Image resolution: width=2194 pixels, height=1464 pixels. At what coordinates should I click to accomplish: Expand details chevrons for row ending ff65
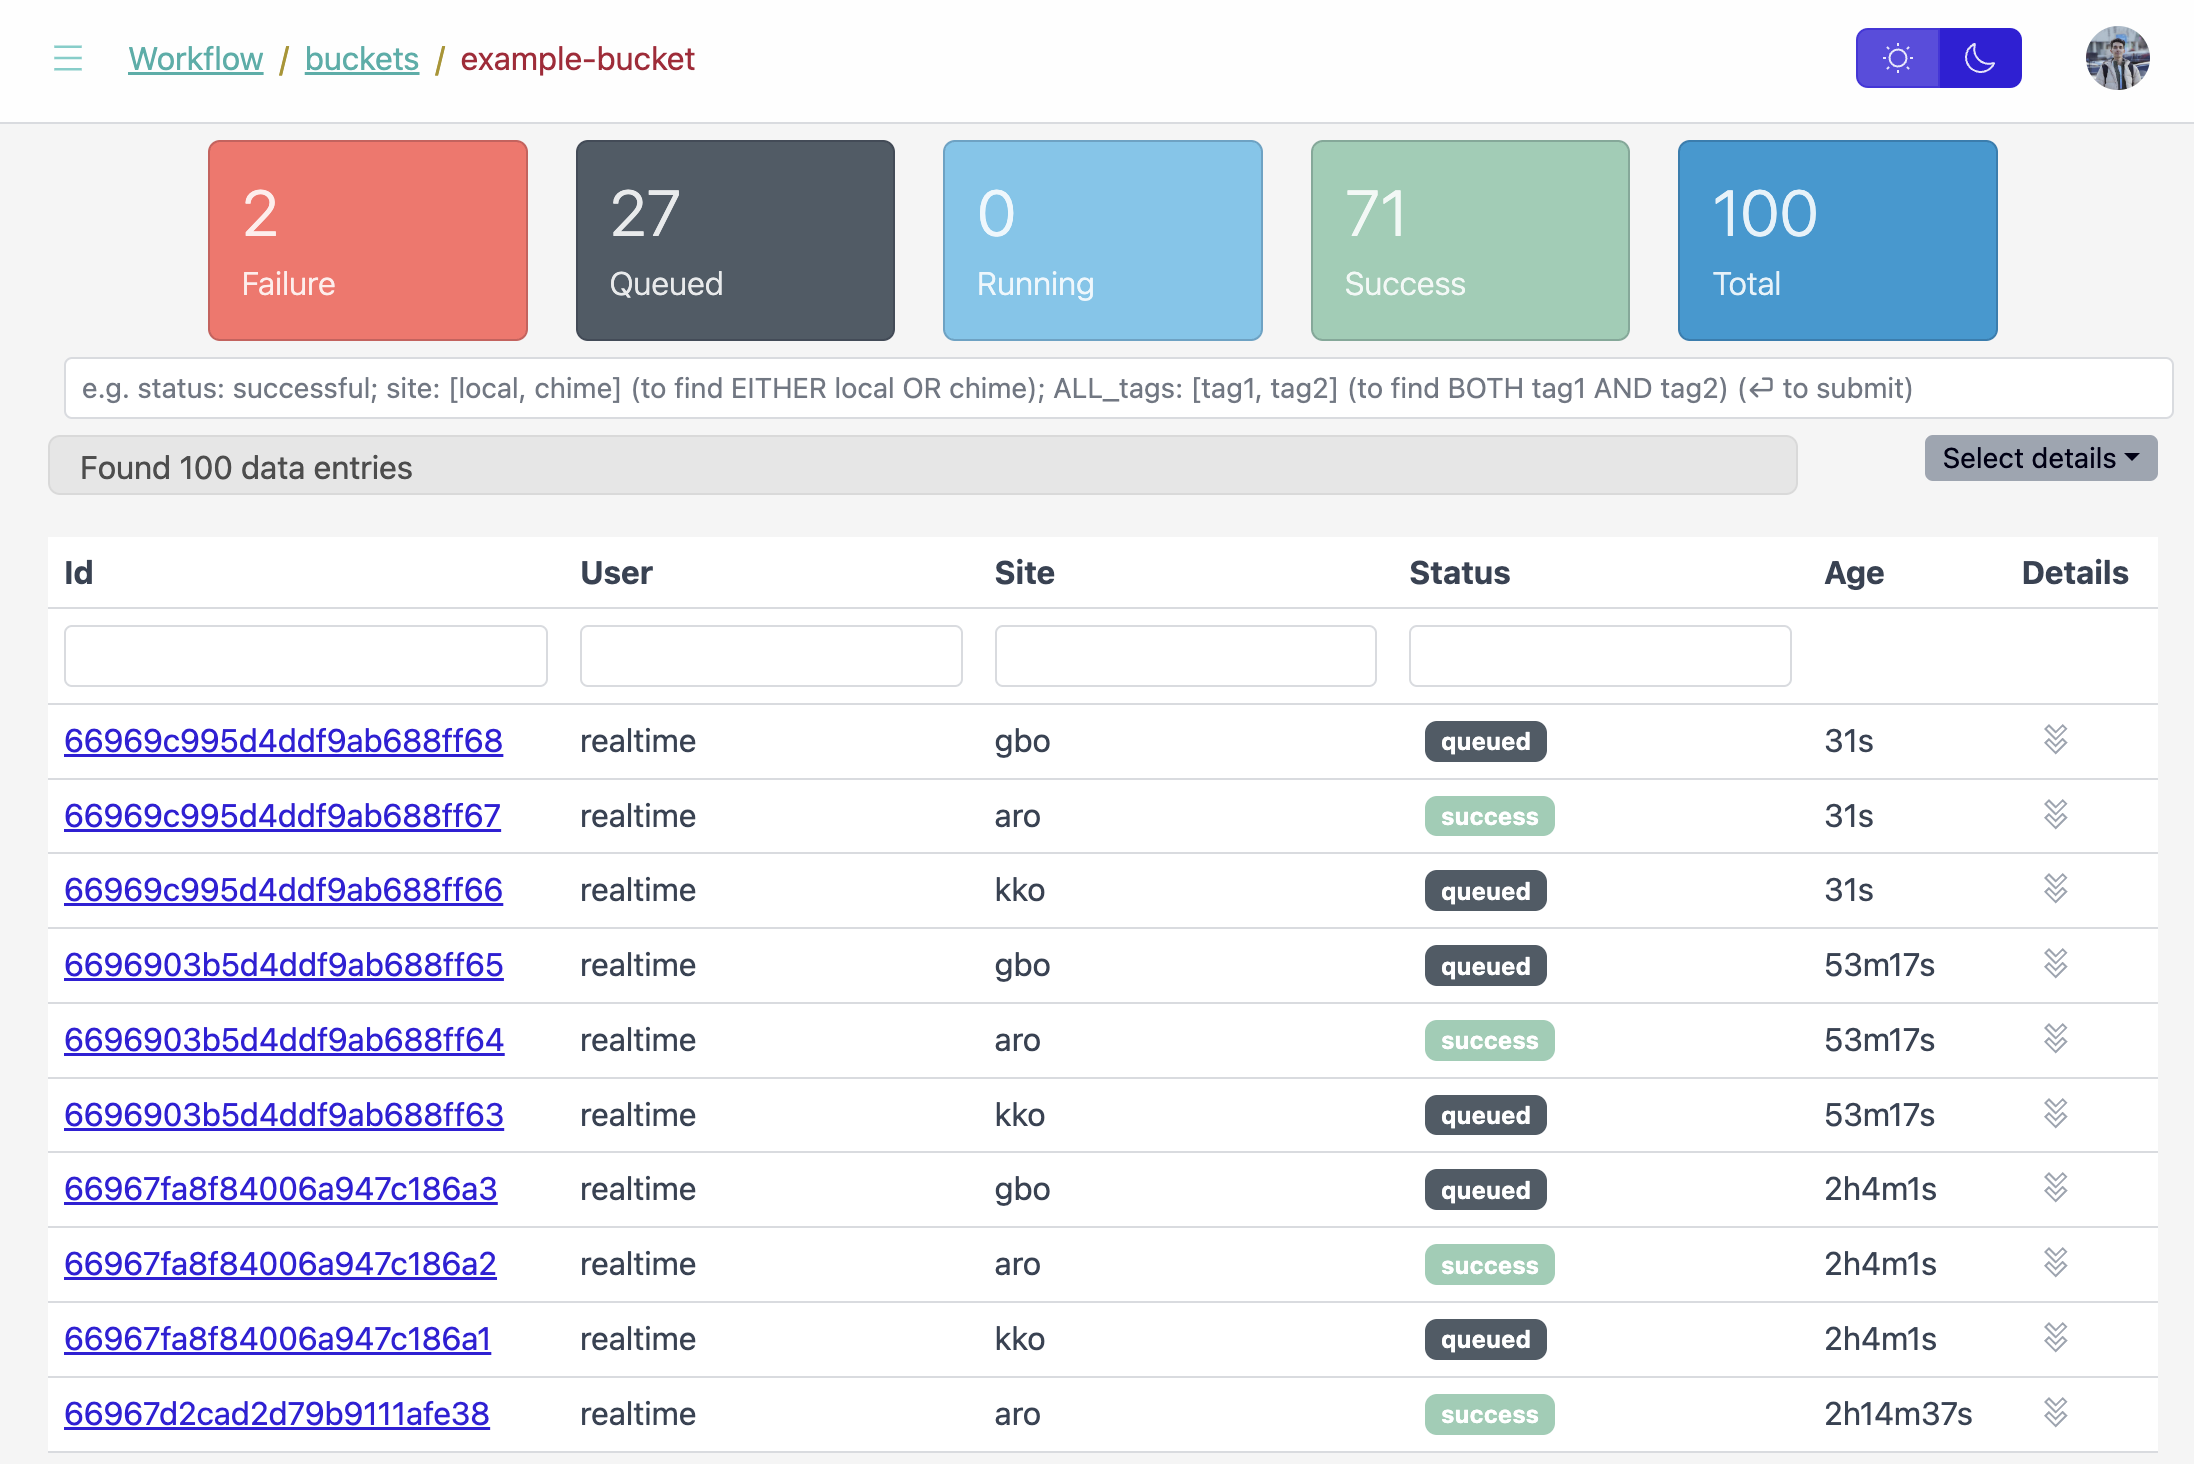point(2055,963)
